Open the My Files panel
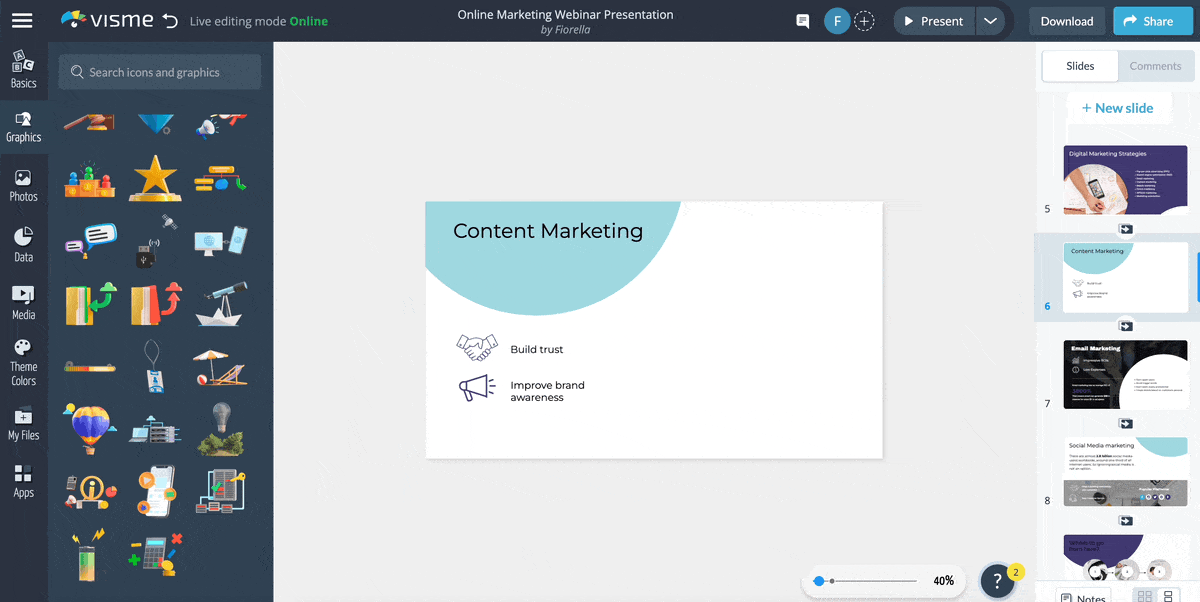 point(23,420)
